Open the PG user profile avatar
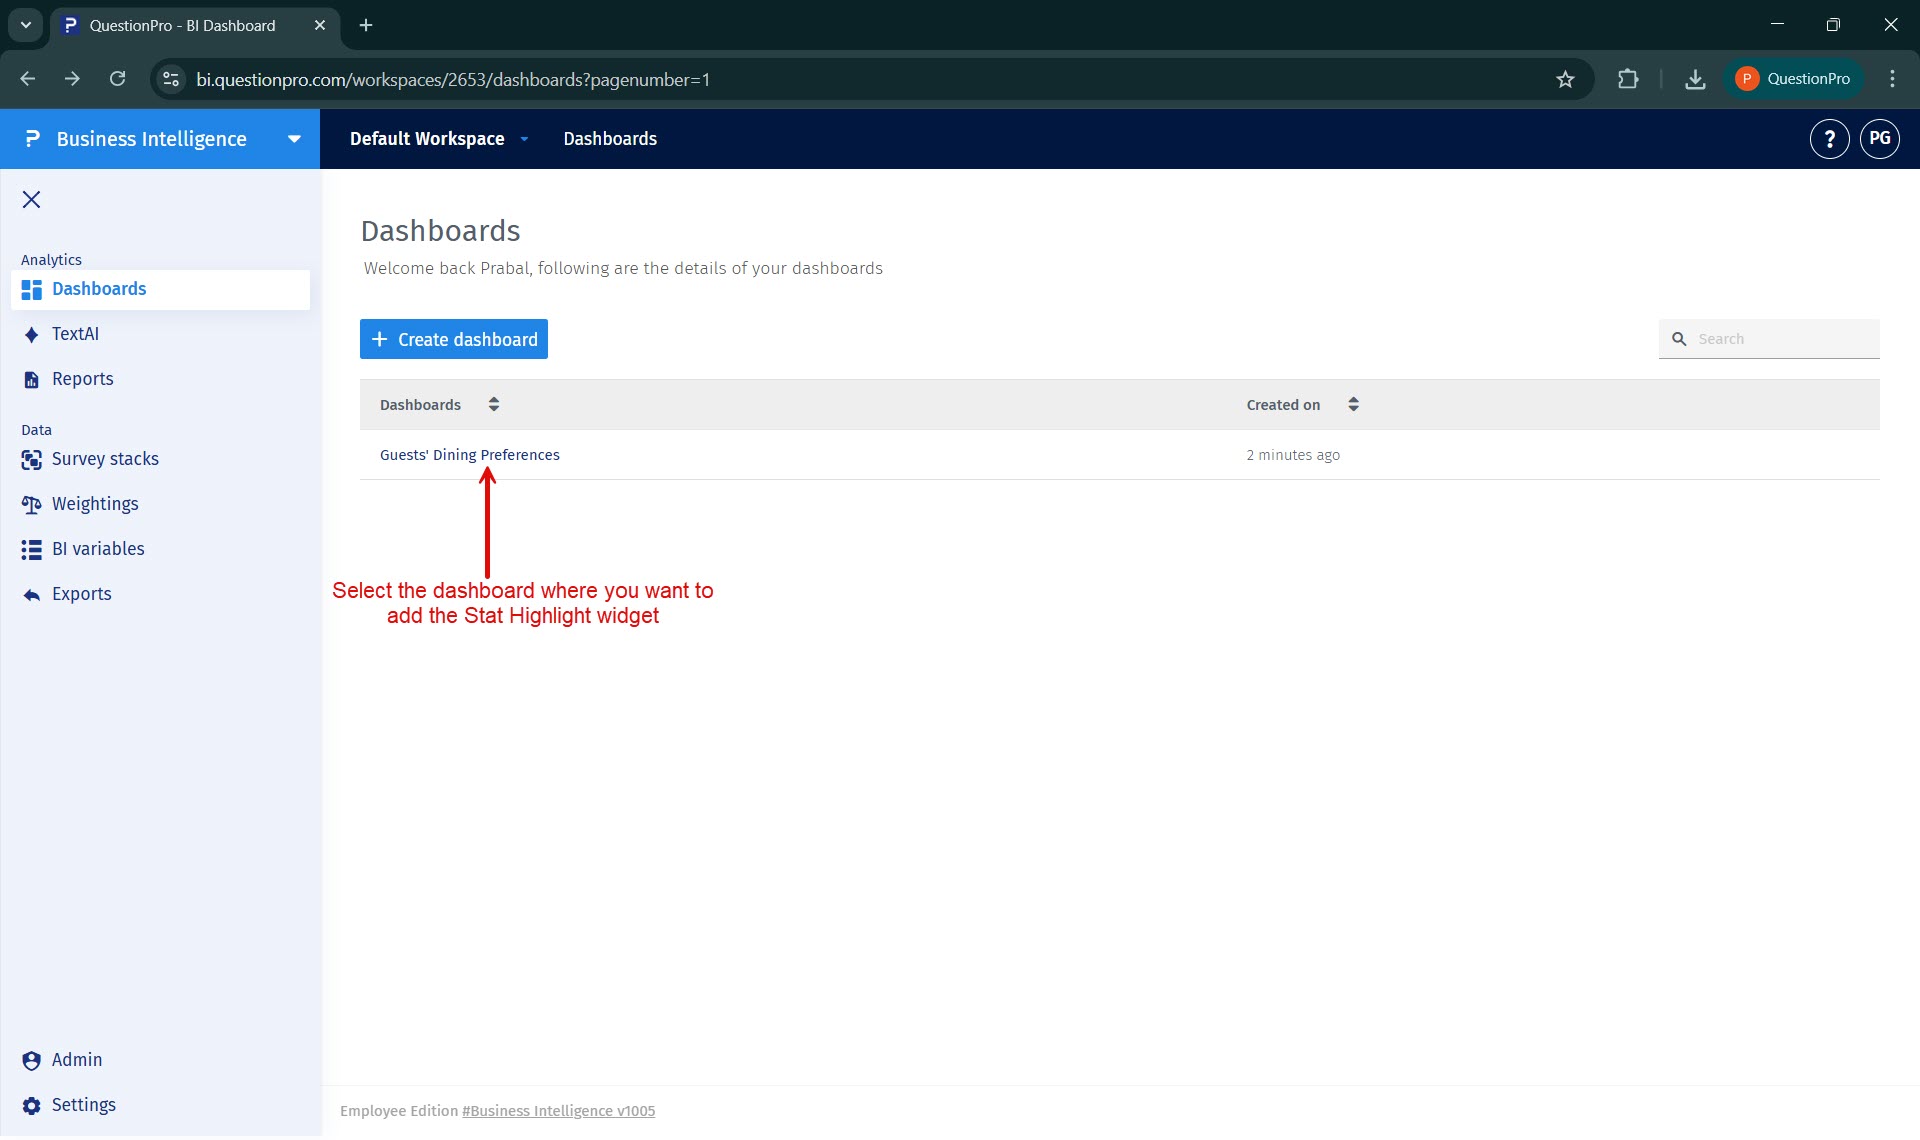Screen dimensions: 1920x1140 coord(1879,139)
